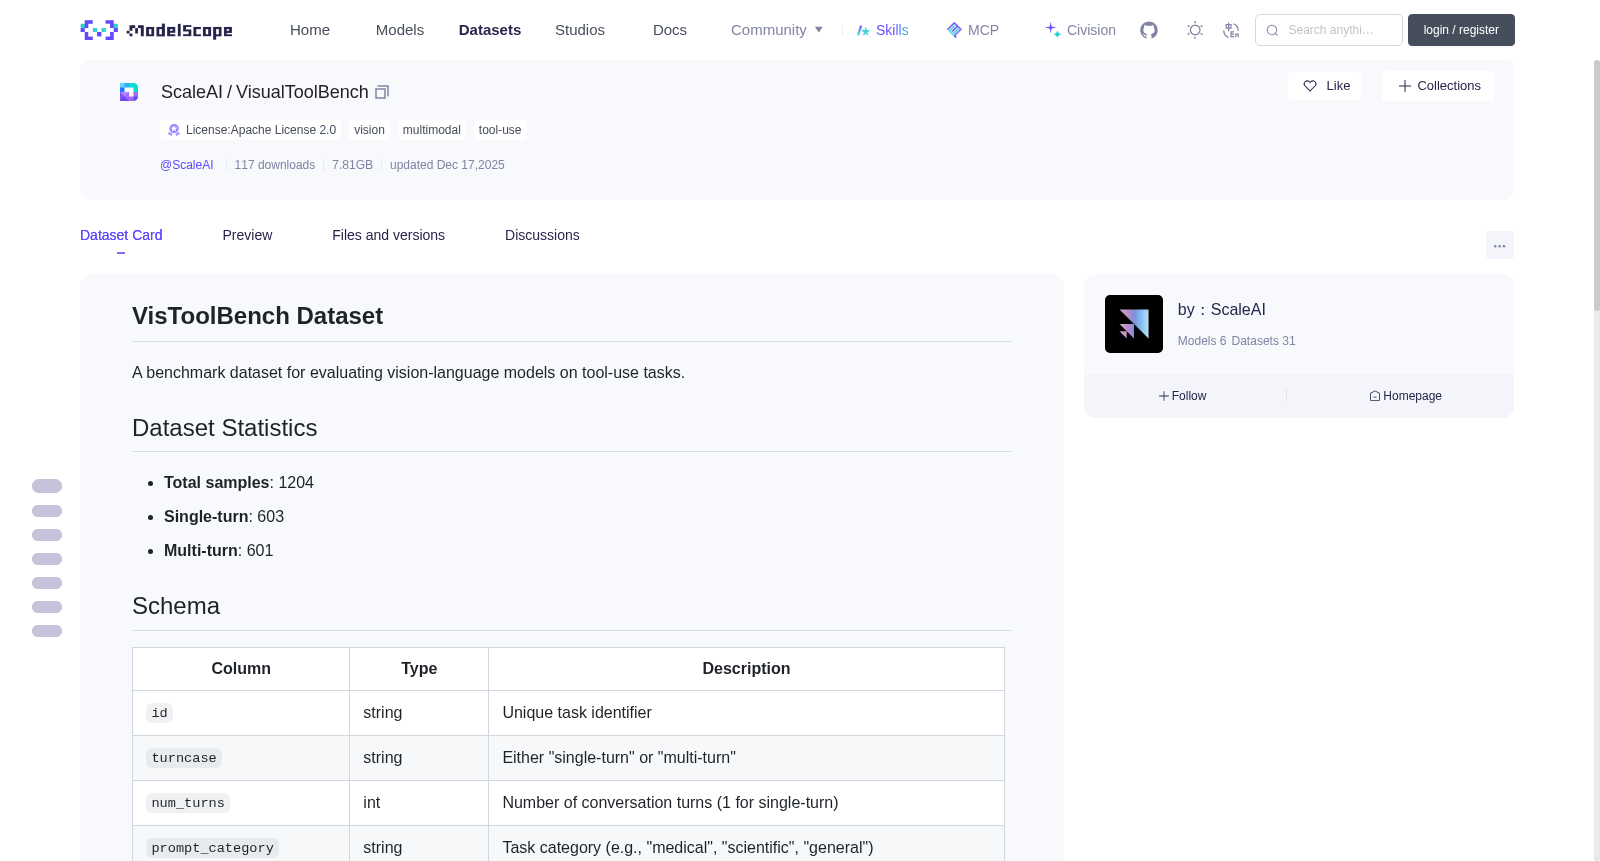Click the Single-turn: 603 line
This screenshot has height=861, width=1600.
[x=224, y=517]
